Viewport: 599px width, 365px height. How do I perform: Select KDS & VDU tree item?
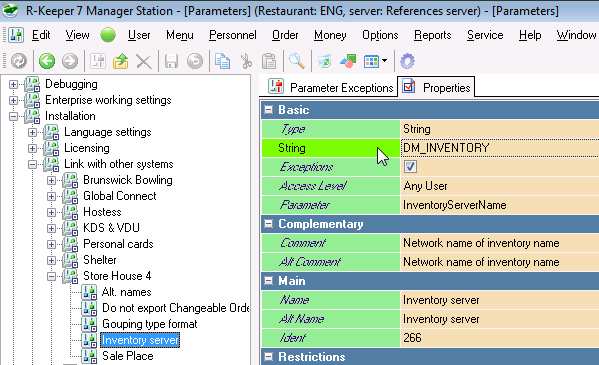[x=111, y=228]
